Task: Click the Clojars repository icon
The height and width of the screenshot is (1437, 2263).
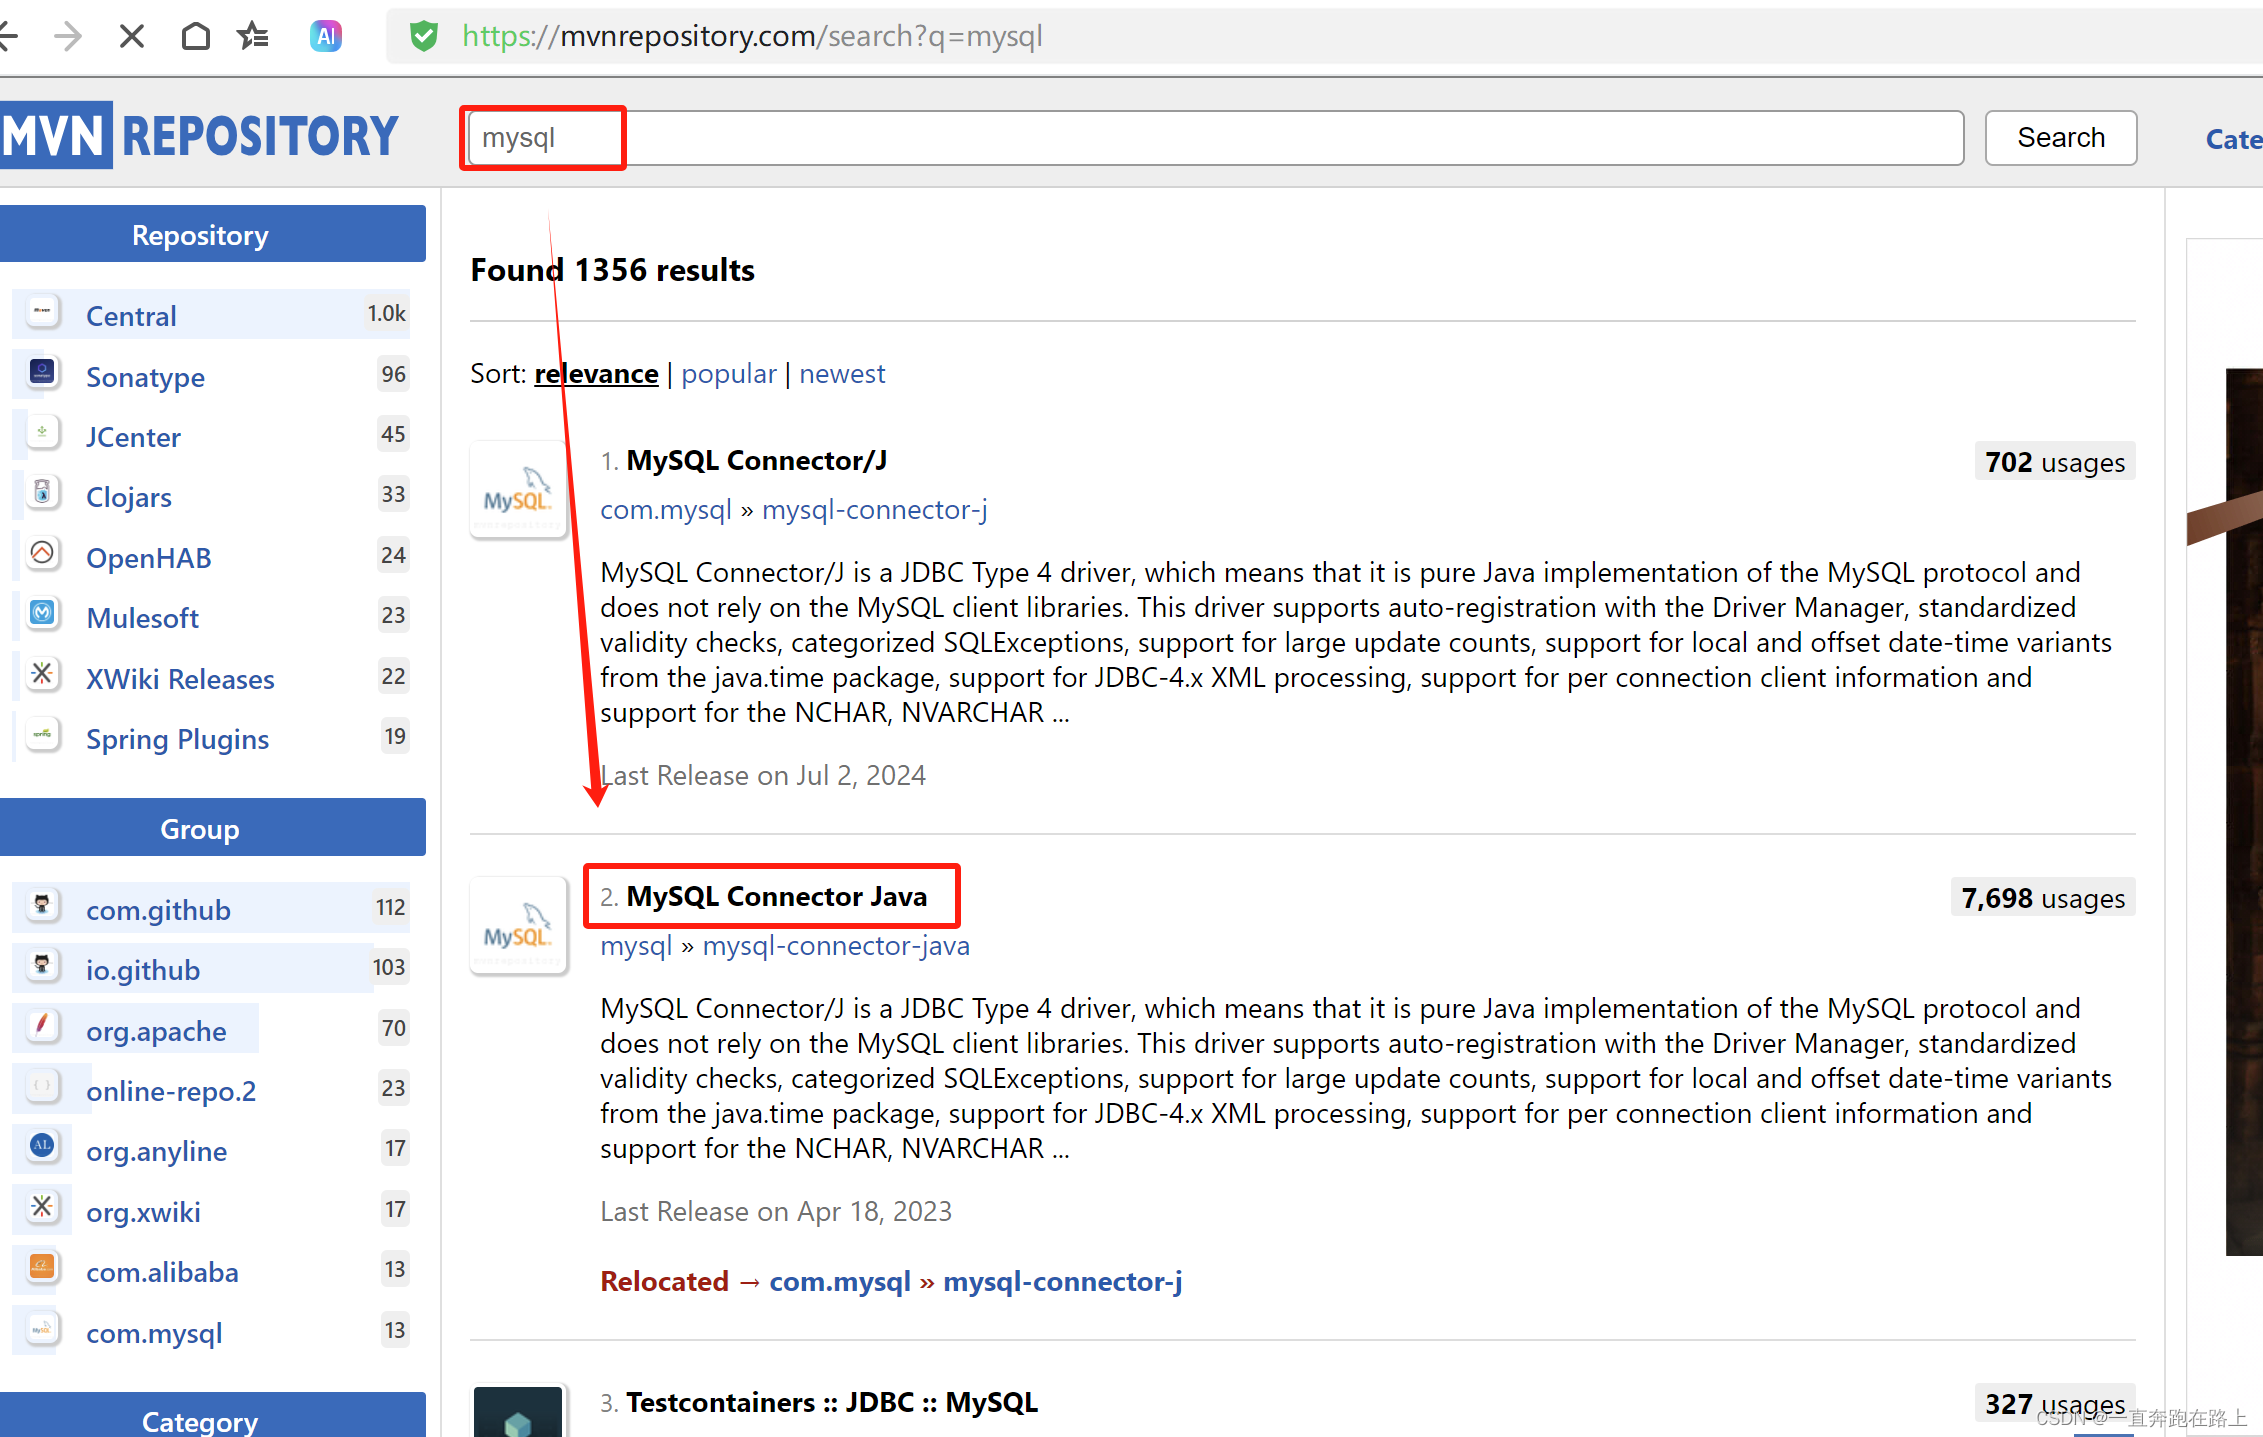Action: (42, 493)
